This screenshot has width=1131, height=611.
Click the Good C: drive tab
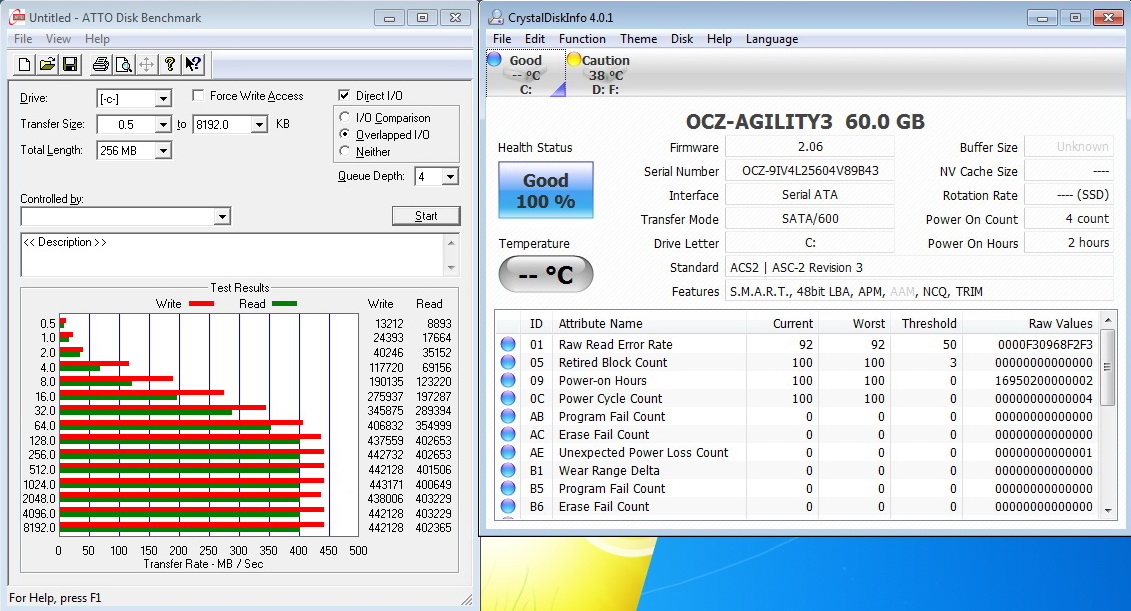[x=525, y=74]
